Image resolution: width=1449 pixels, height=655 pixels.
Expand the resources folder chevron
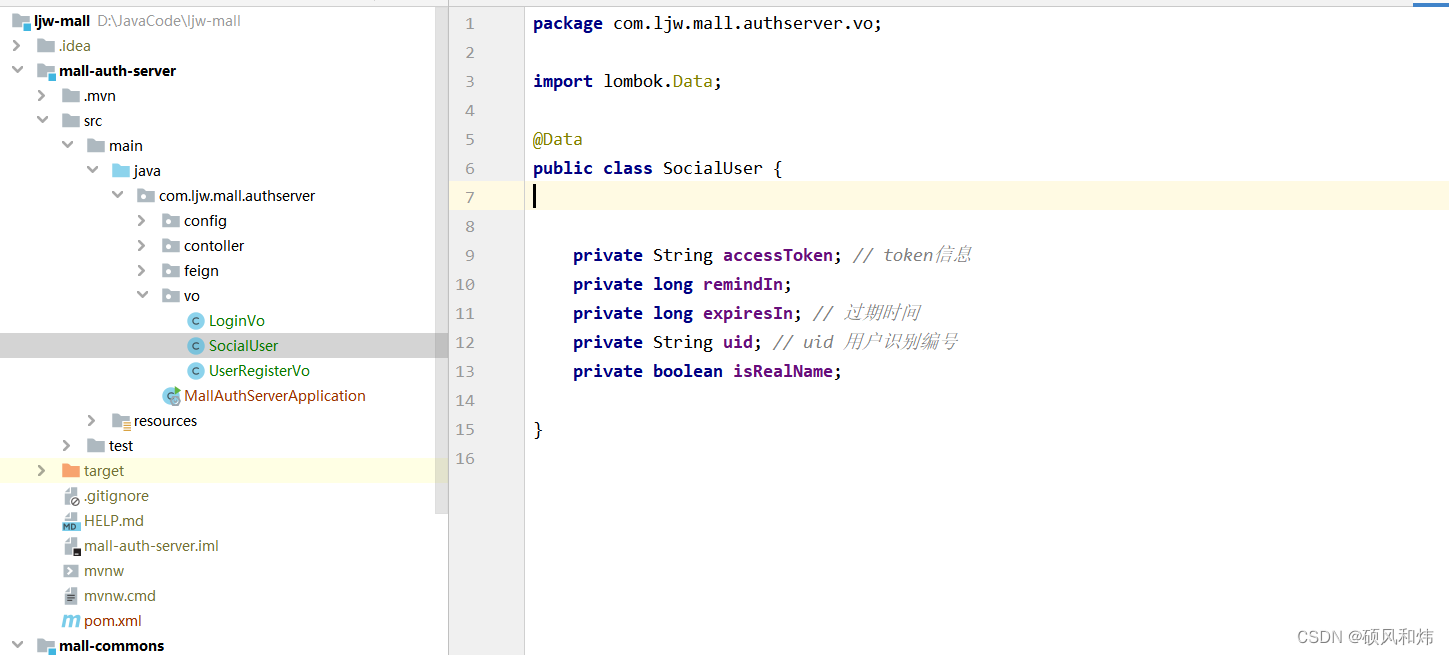tap(92, 420)
